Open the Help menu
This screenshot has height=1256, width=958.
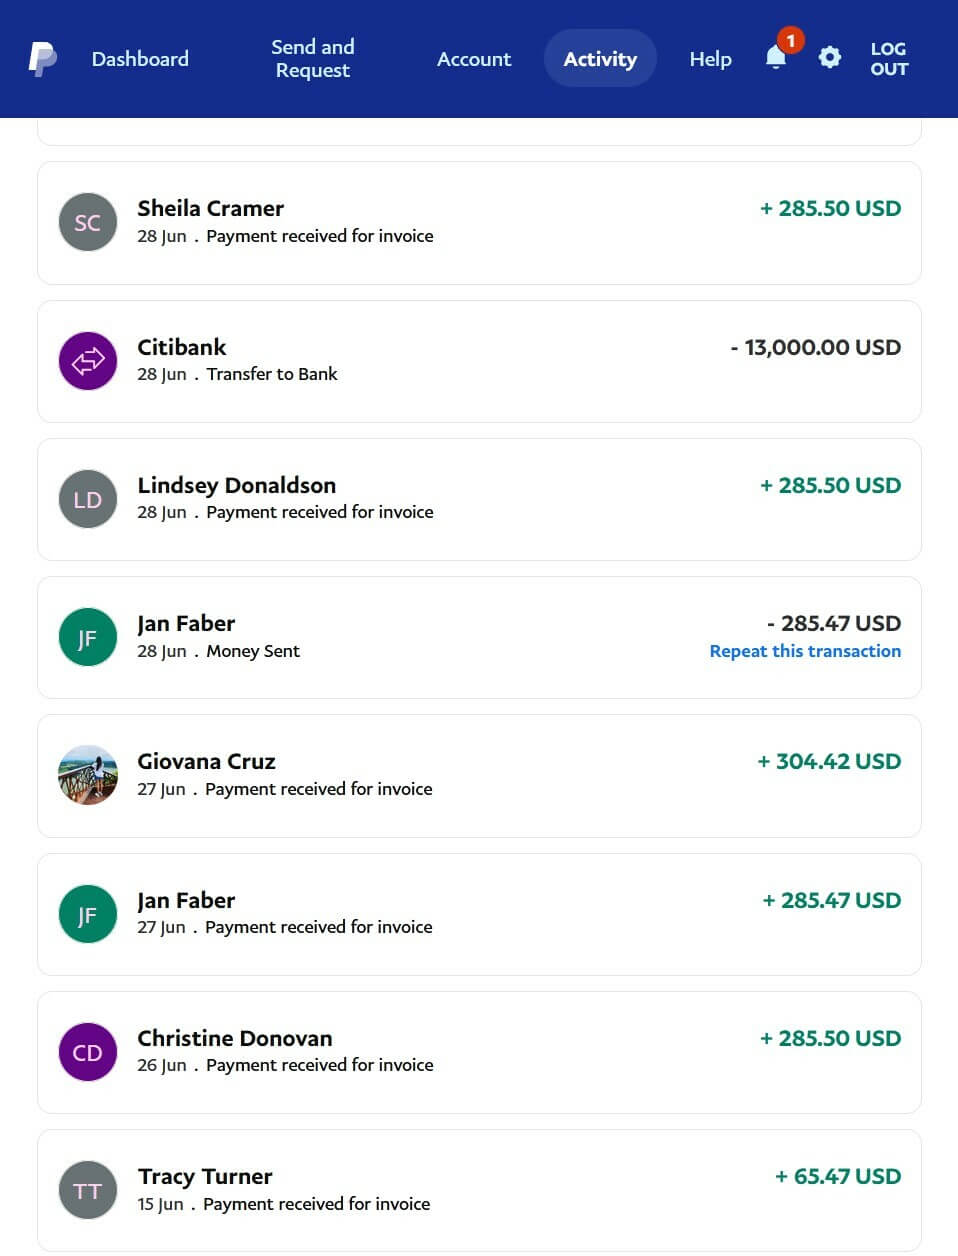coord(710,59)
